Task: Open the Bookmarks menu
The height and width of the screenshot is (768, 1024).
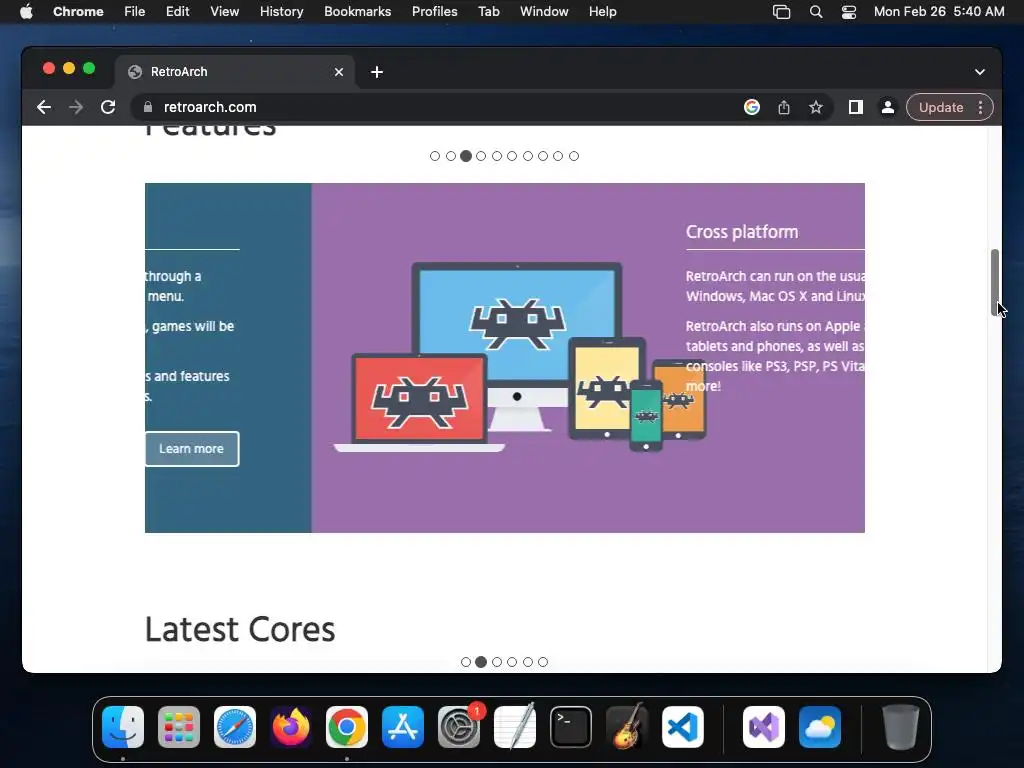Action: click(x=357, y=11)
